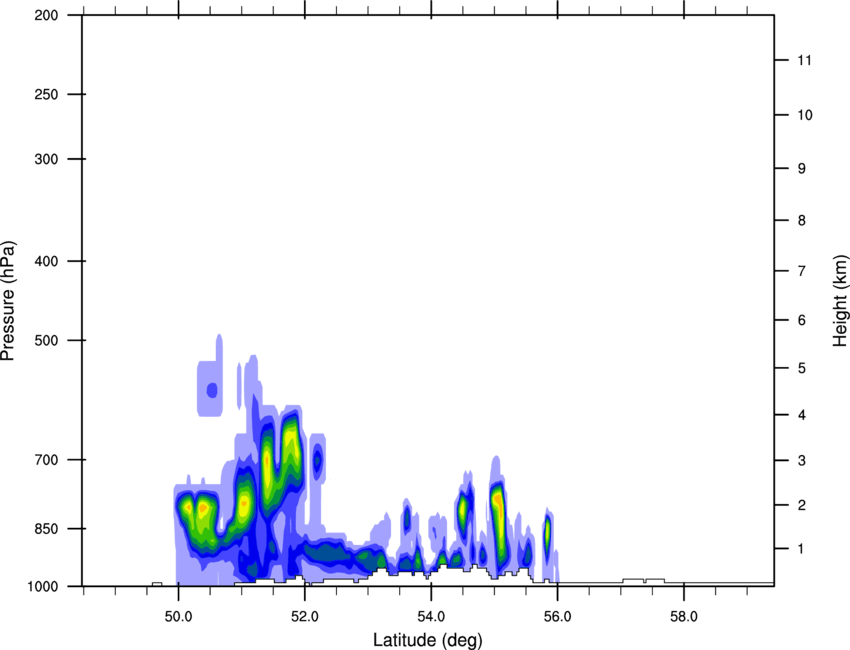Image resolution: width=850 pixels, height=650 pixels.
Task: Click the 'Height (km)' axis title
Action: point(840,301)
